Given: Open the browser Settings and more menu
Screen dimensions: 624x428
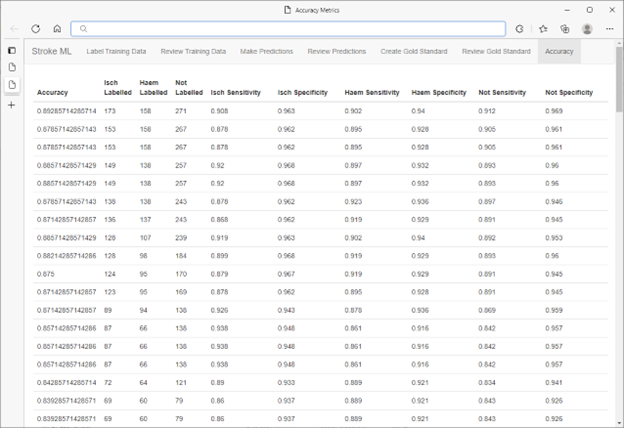Looking at the screenshot, I should click(x=609, y=29).
